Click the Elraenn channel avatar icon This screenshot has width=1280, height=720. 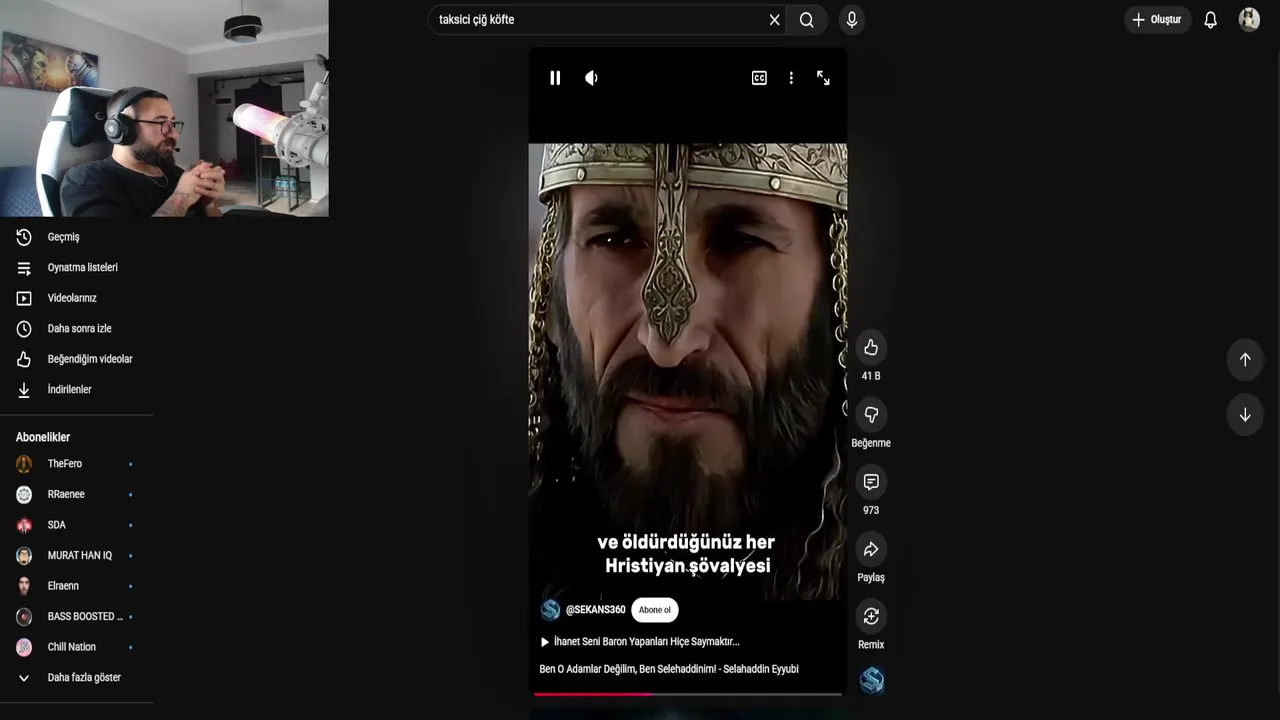[24, 586]
